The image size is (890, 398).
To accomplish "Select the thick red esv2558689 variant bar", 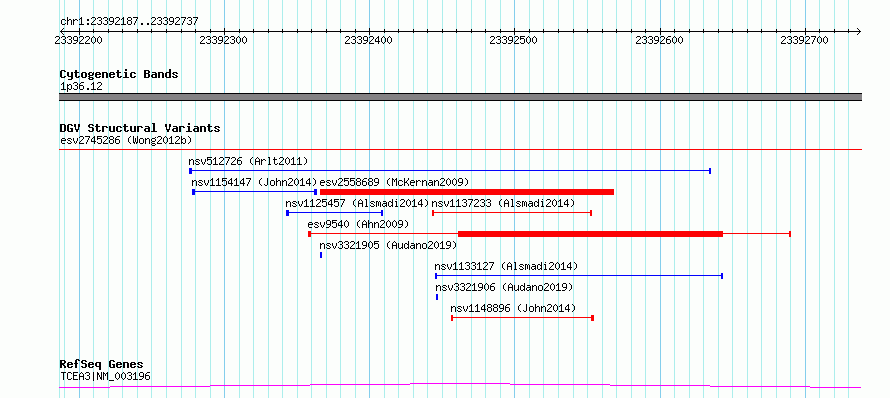I will pos(467,192).
